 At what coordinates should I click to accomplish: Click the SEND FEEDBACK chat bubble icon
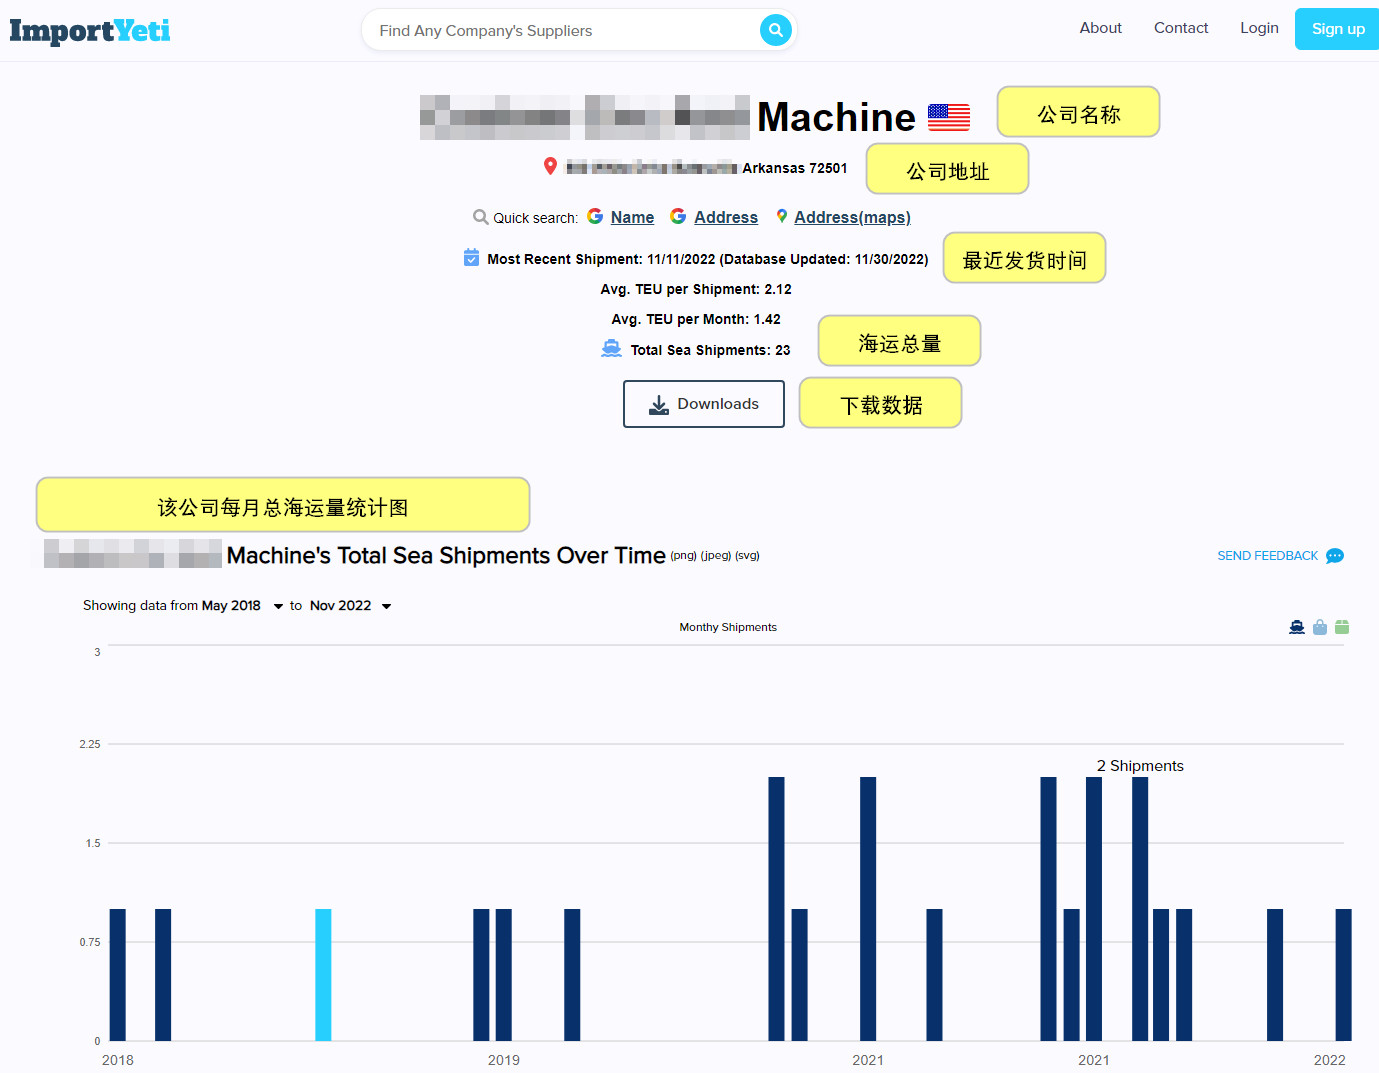coord(1334,555)
